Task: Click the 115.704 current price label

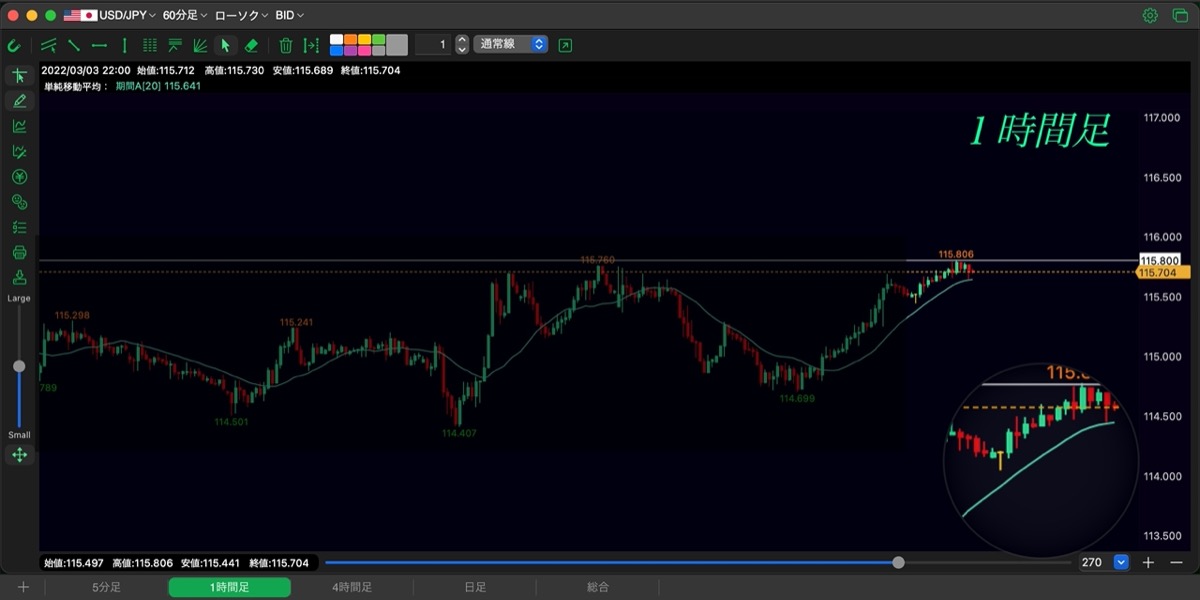Action: 1163,272
